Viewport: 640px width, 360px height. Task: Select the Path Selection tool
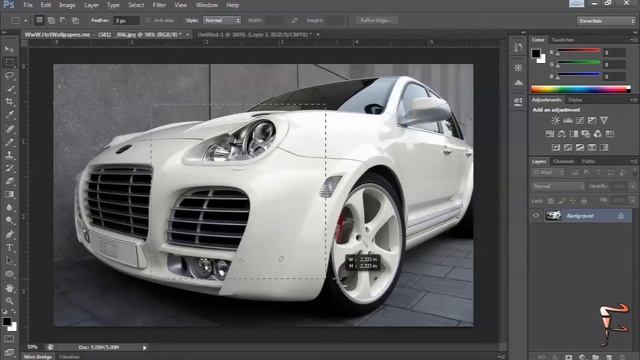(9, 261)
